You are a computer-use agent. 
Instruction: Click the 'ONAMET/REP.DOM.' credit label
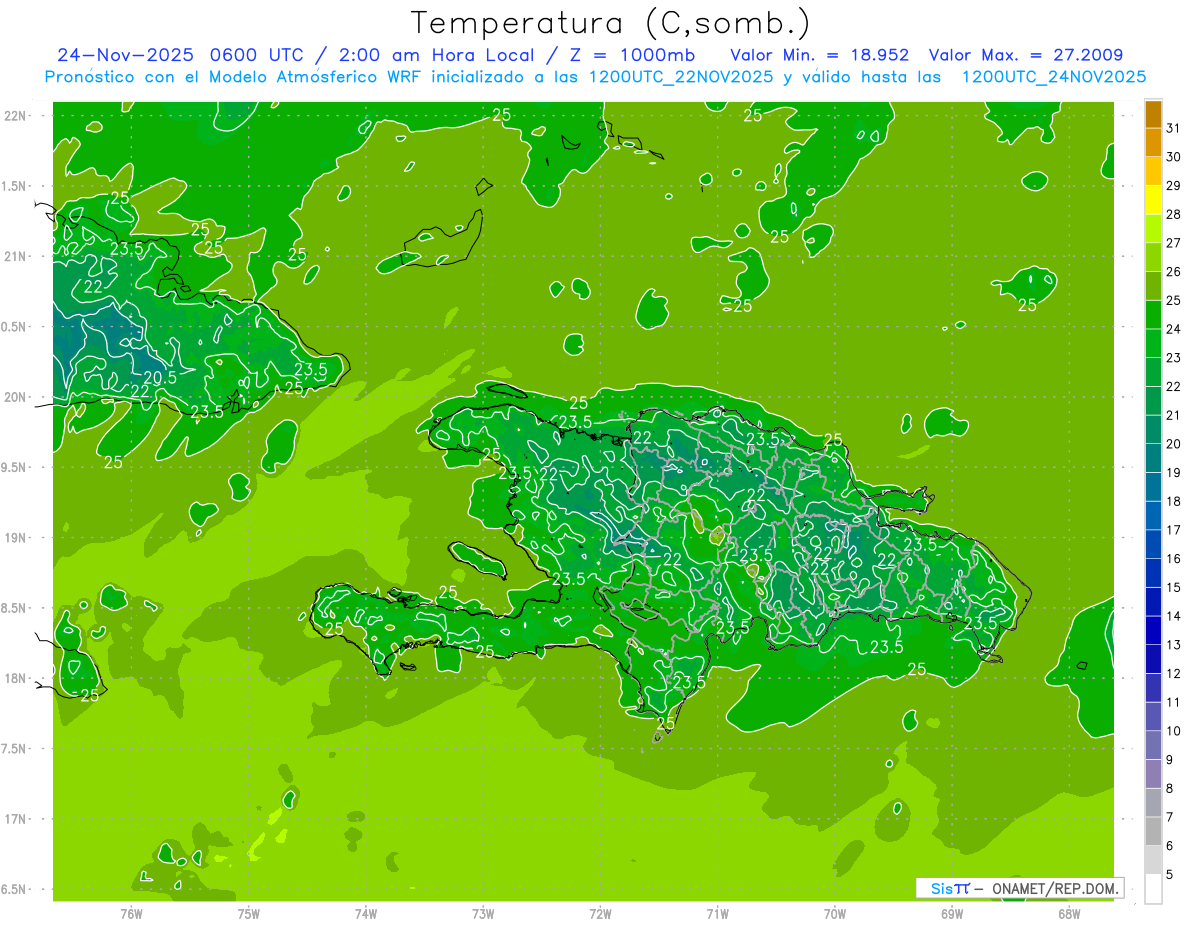point(1053,888)
